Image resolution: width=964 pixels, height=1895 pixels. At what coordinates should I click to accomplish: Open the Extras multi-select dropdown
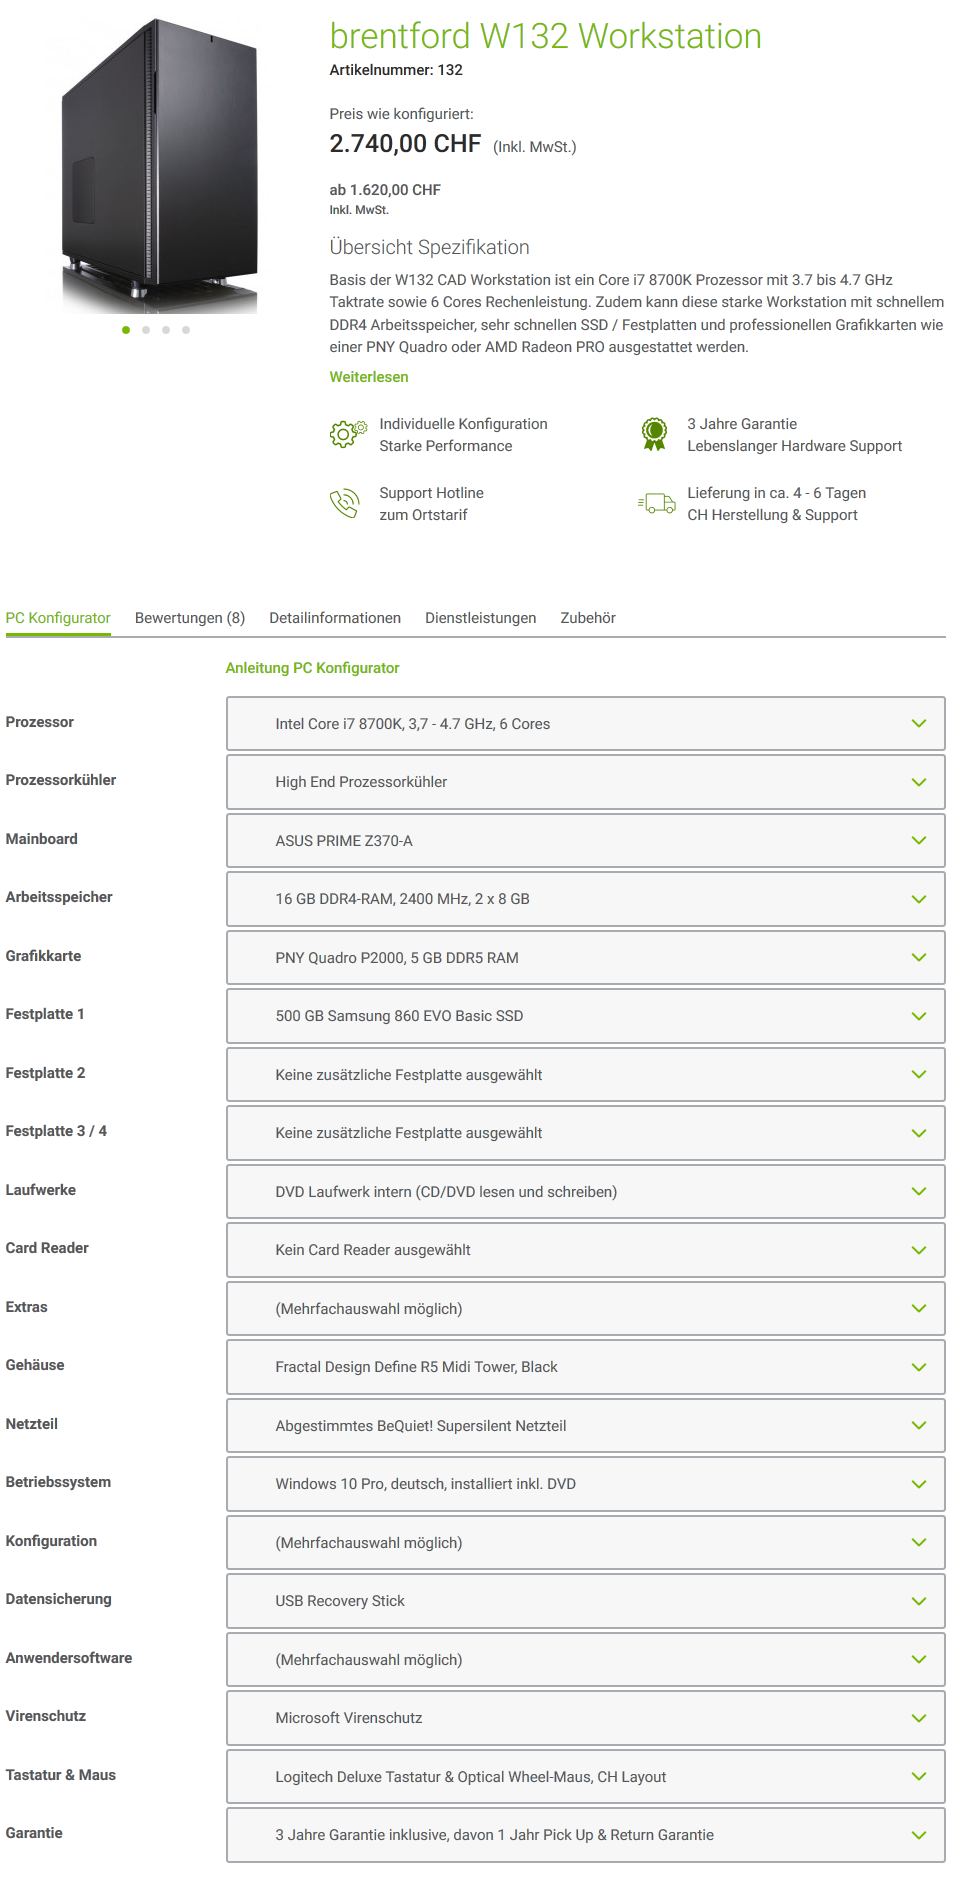tap(585, 1309)
